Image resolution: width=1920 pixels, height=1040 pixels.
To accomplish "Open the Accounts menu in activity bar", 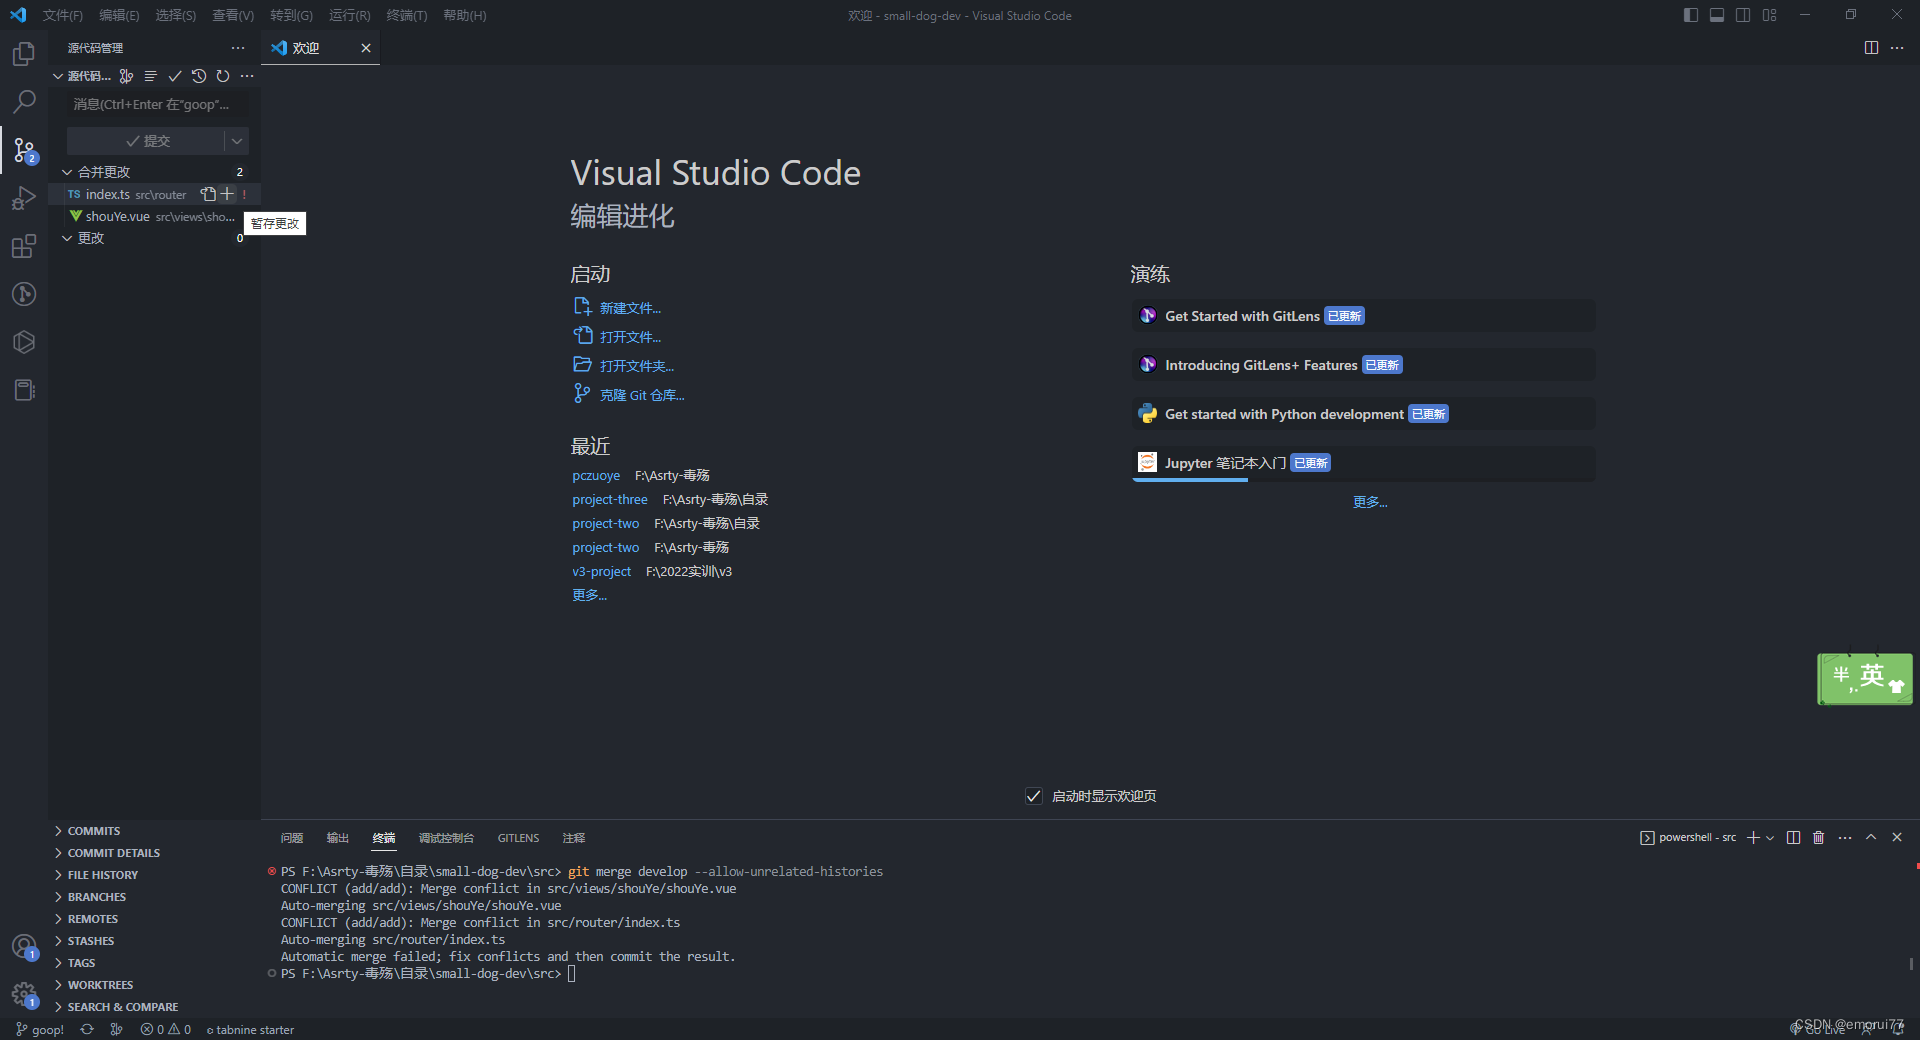I will pos(24,946).
